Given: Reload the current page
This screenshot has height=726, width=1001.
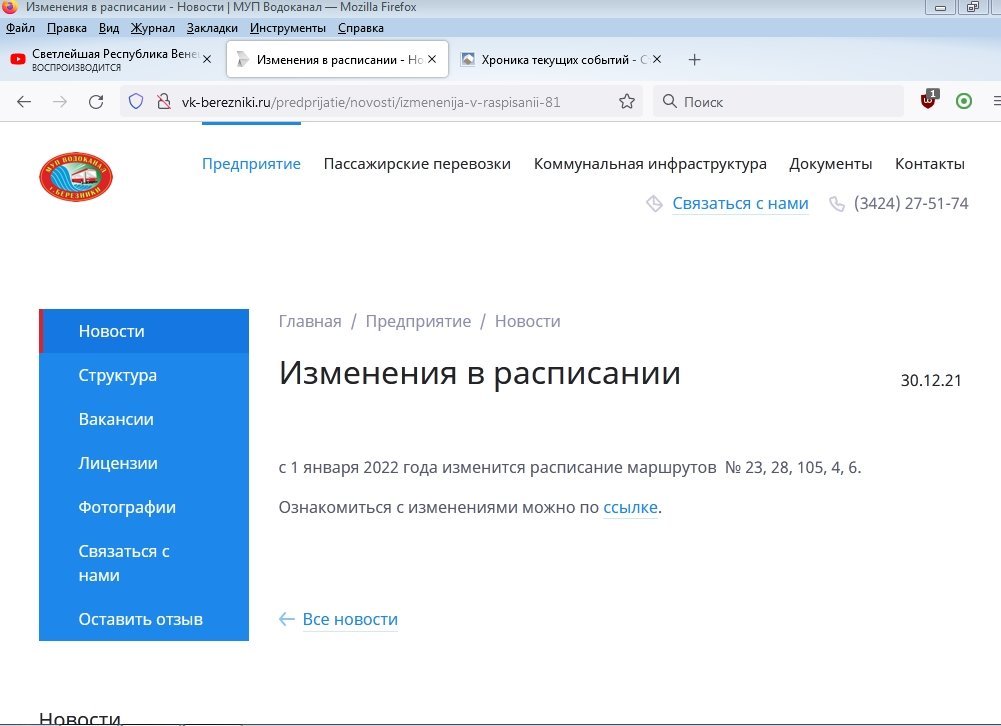Looking at the screenshot, I should coord(96,101).
